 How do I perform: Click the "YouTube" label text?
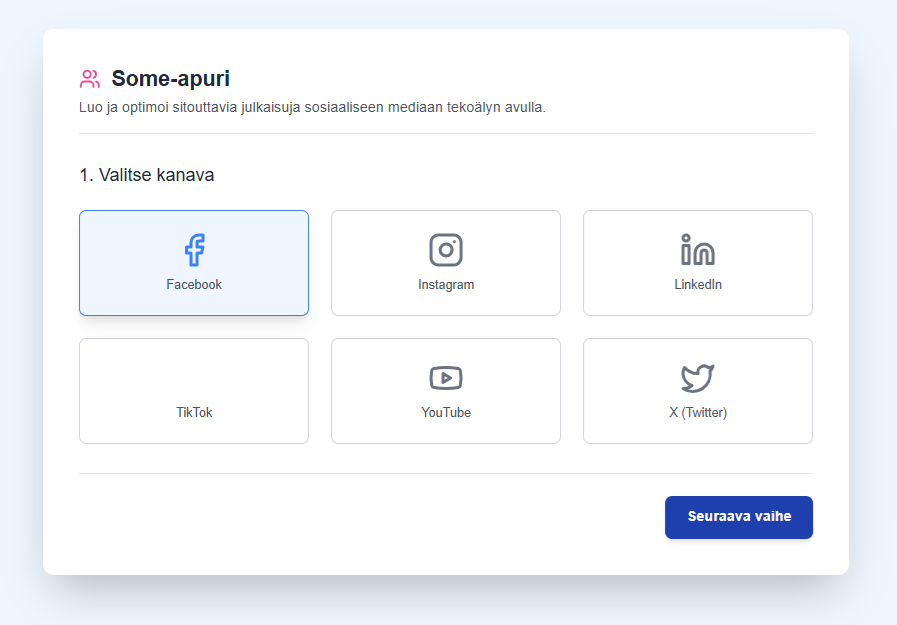[x=445, y=411]
